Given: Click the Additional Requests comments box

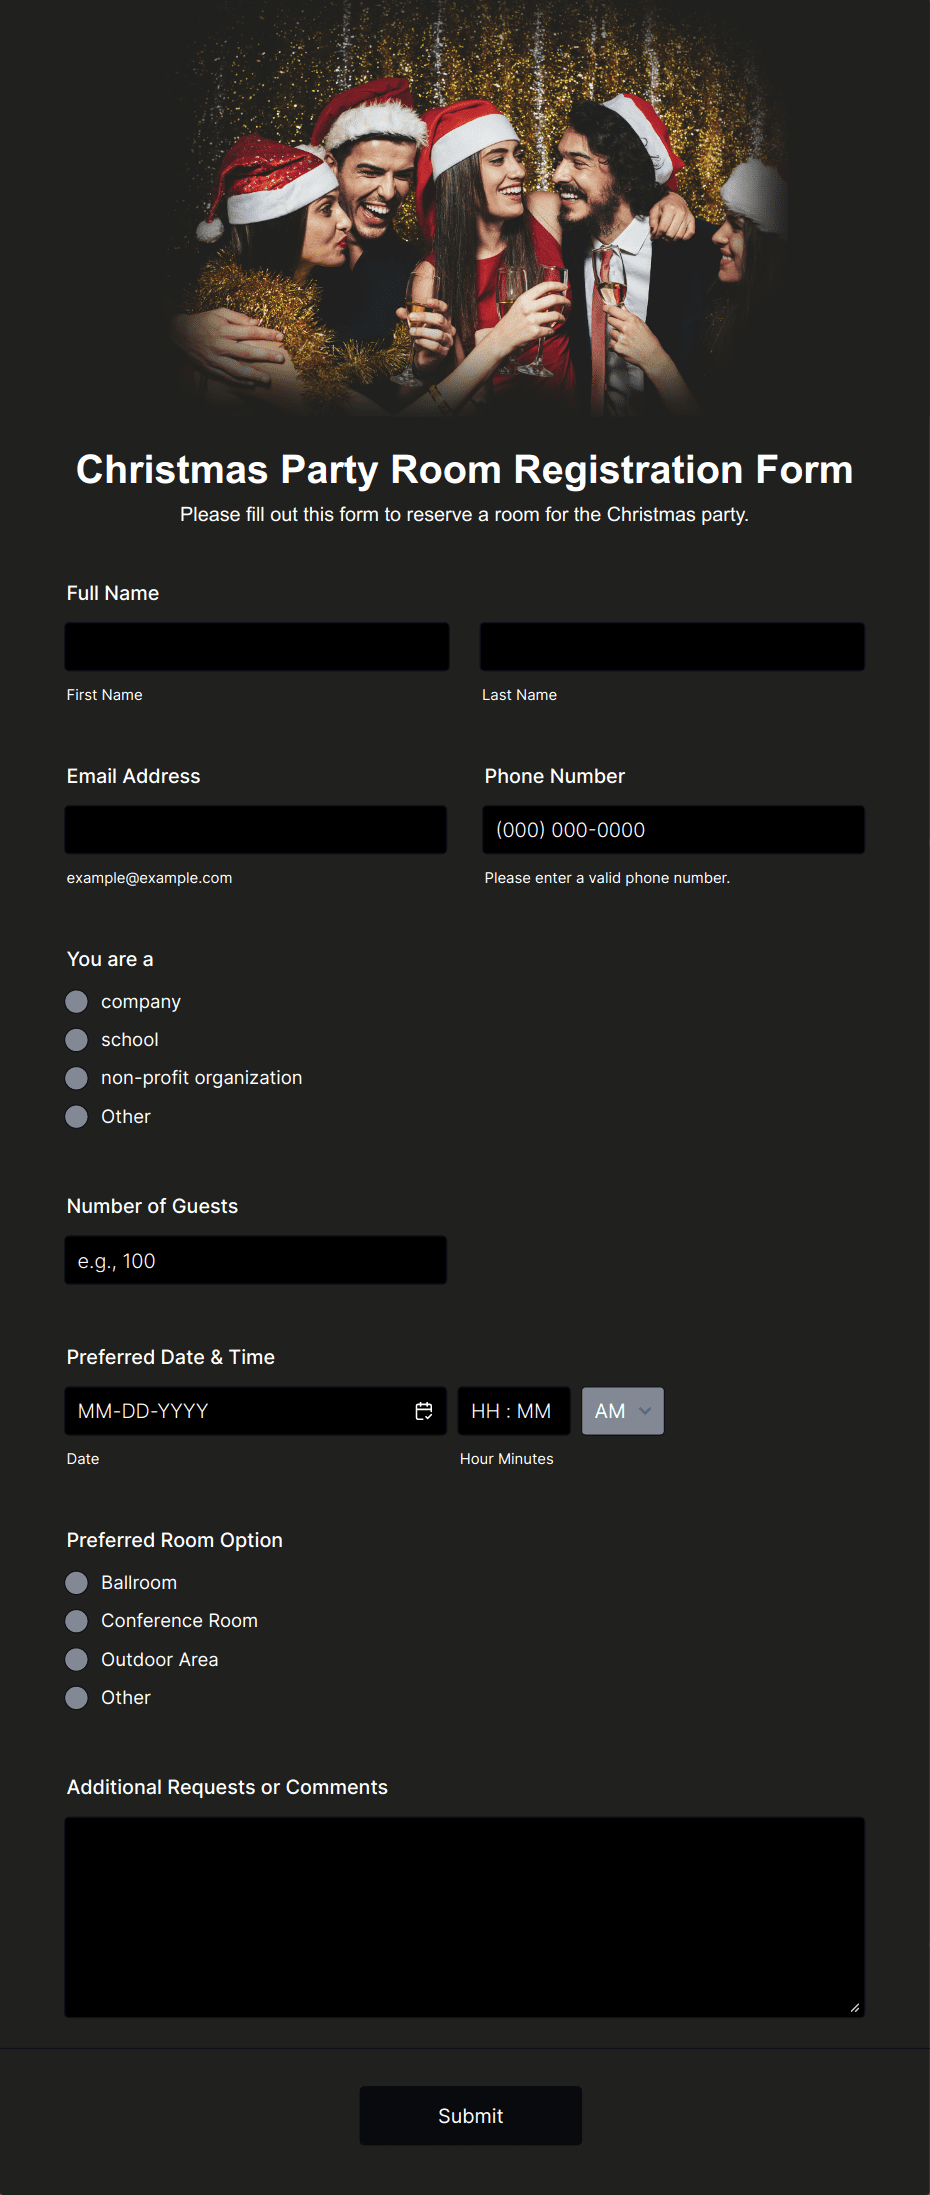Looking at the screenshot, I should [x=465, y=1917].
